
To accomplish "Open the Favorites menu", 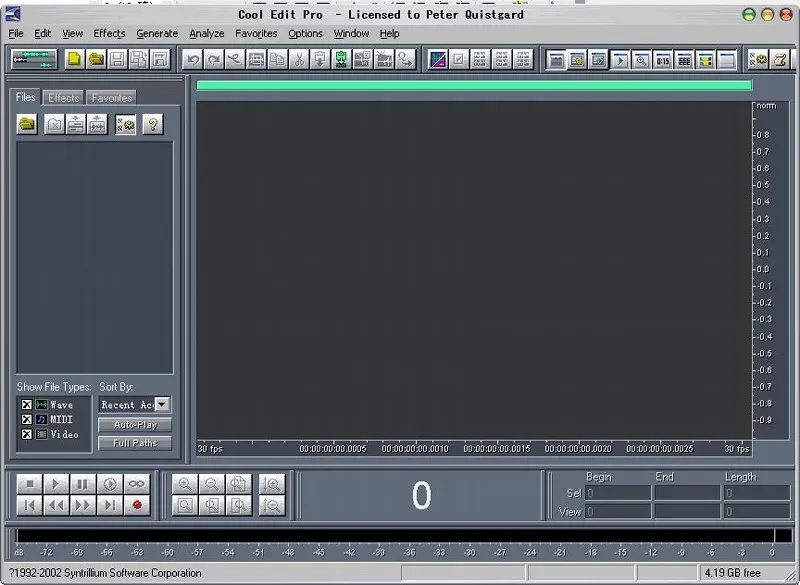I will (256, 34).
